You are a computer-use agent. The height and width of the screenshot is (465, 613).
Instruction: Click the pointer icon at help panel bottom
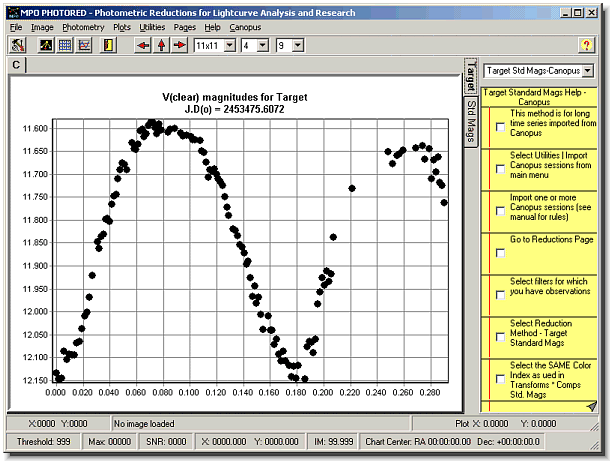click(591, 406)
